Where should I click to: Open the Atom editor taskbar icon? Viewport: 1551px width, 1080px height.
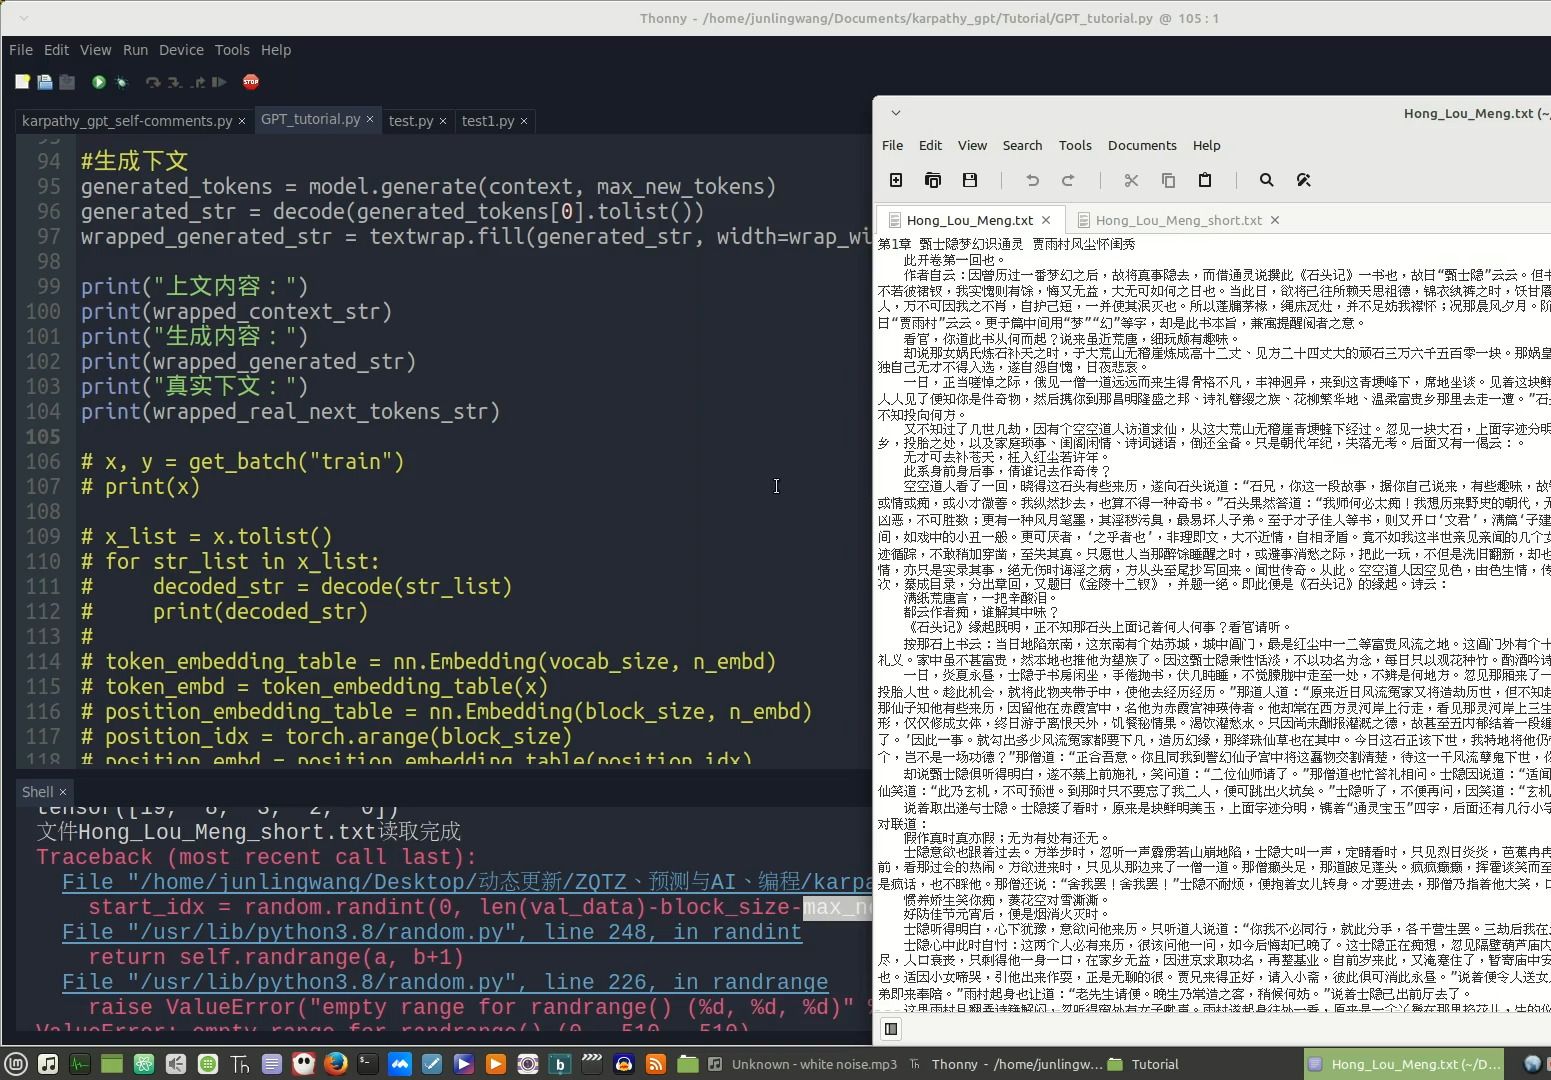[144, 1064]
